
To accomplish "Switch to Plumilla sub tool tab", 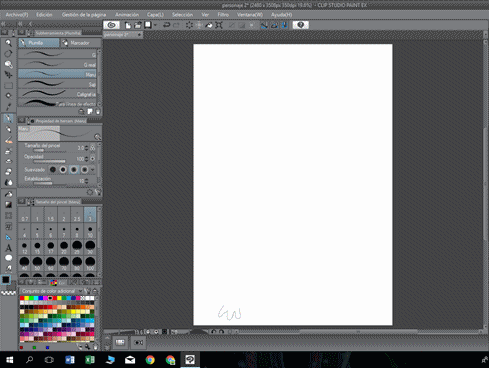I will (39, 43).
